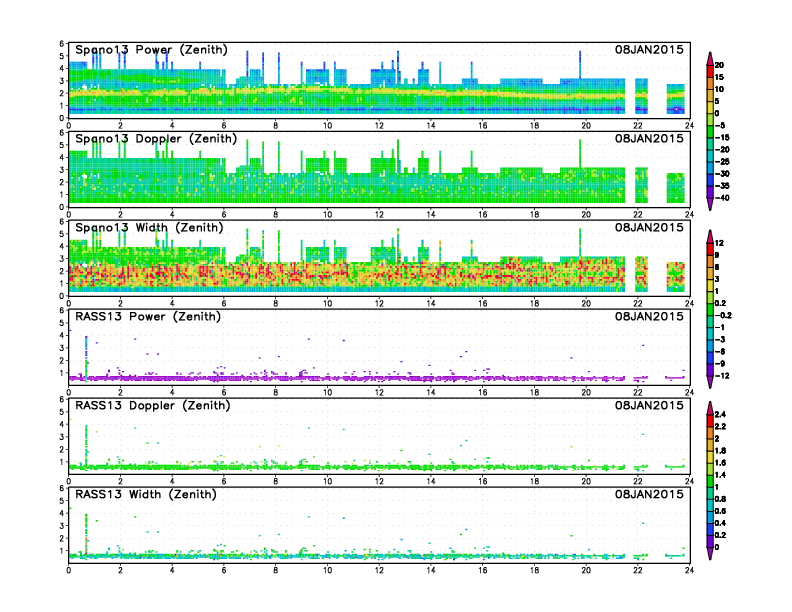Click hour 12 tick on Spano13 Power axis
This screenshot has height=612, width=792.
click(379, 125)
